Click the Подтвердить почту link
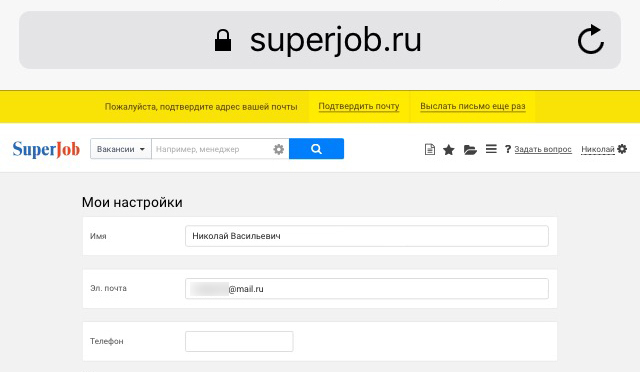 click(x=359, y=106)
